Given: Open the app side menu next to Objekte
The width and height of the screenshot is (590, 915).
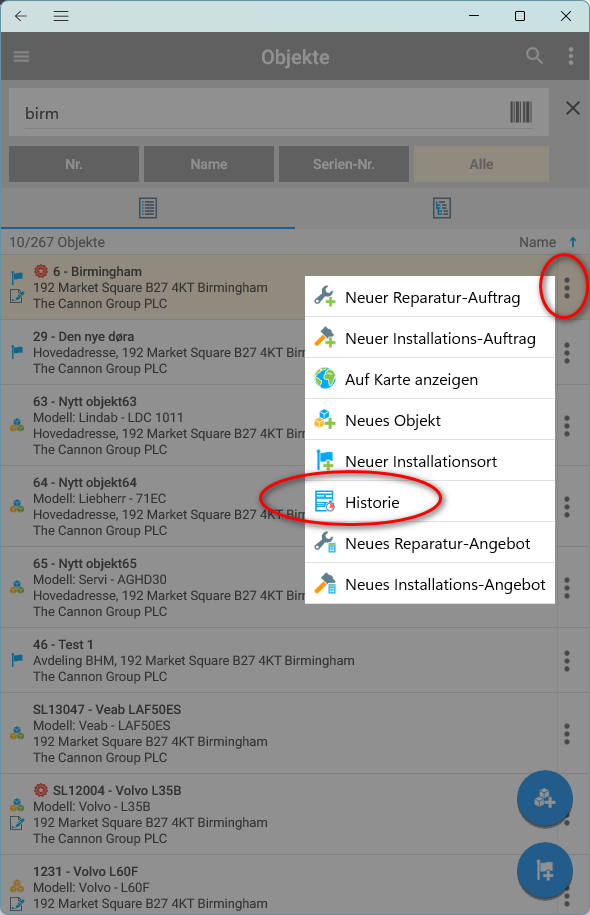Looking at the screenshot, I should click(22, 57).
